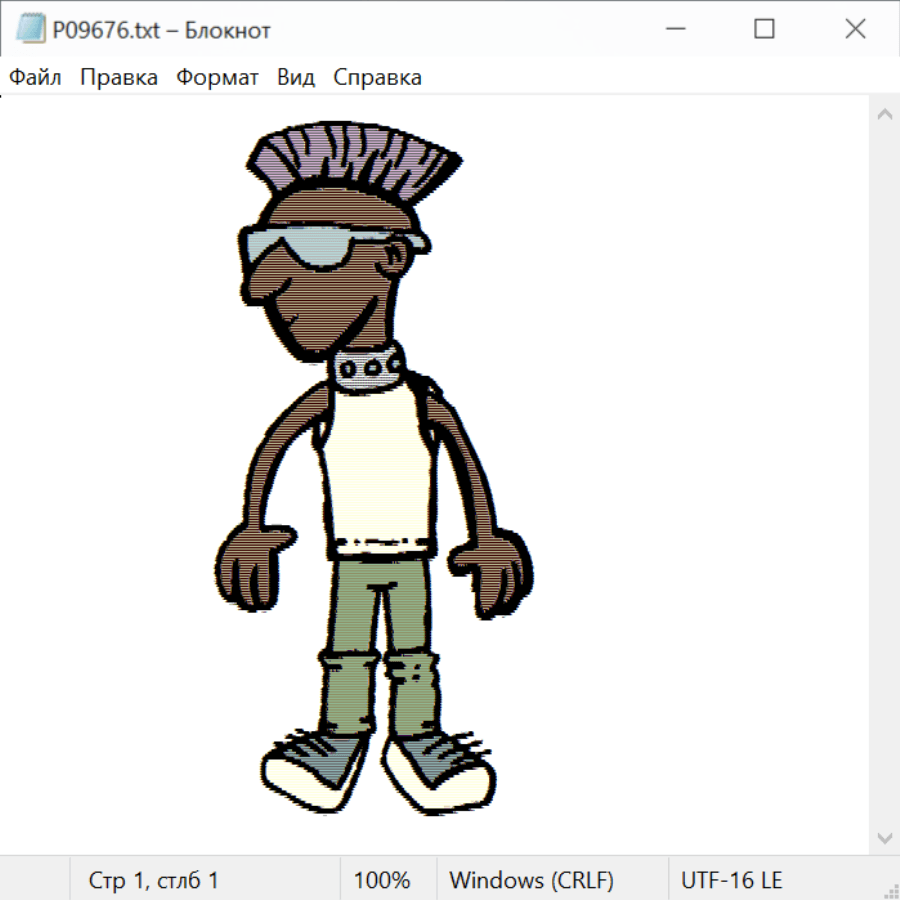The image size is (900, 900).
Task: Click the UTF-16 LE encoding field
Action: [x=731, y=880]
